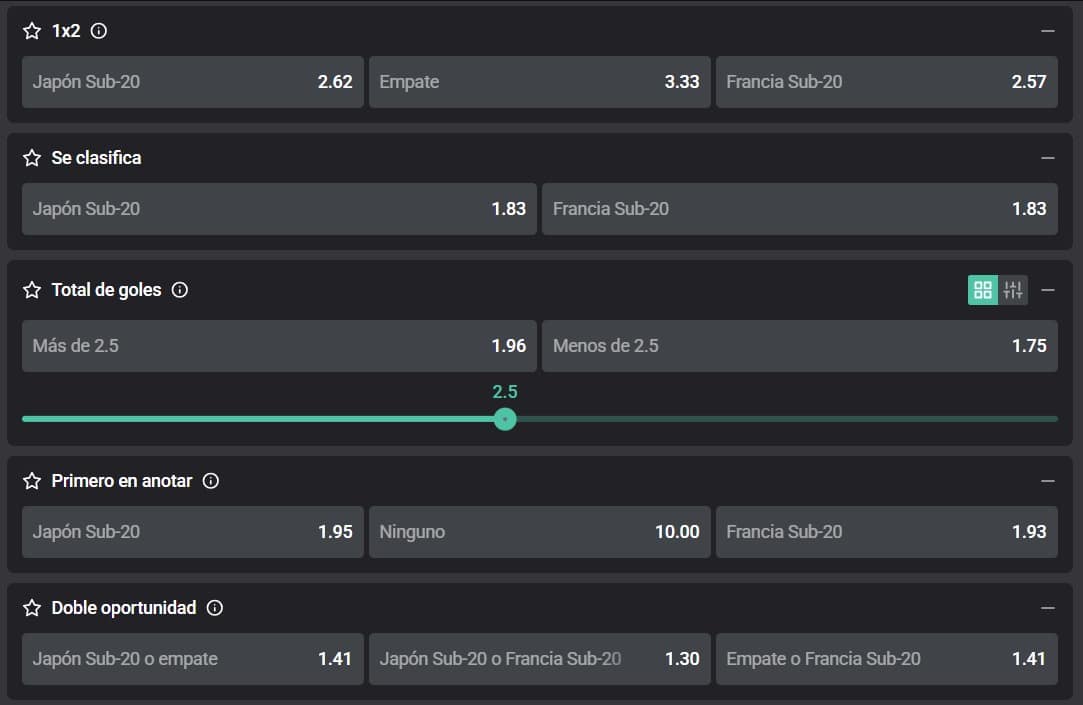Open Doble oportunidad info tooltip
The height and width of the screenshot is (705, 1083).
215,608
